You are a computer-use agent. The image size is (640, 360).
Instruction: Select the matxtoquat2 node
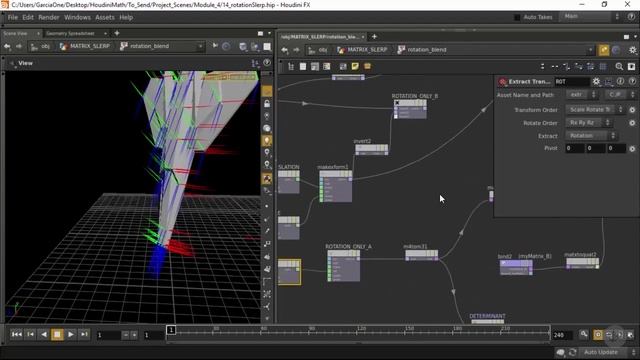pyautogui.click(x=582, y=263)
